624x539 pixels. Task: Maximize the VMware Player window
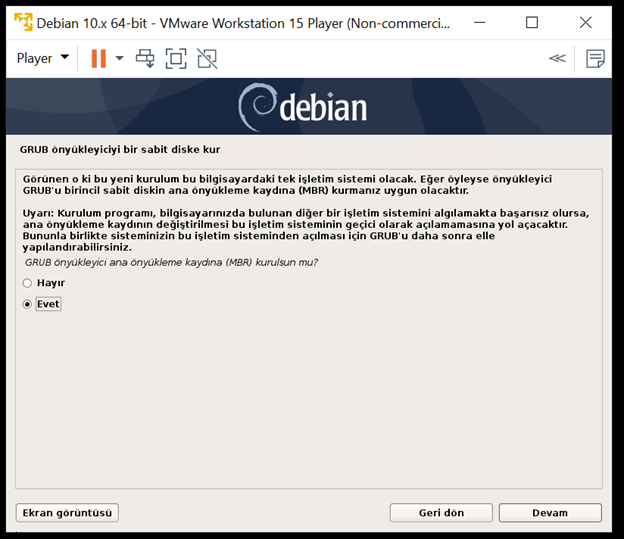pos(532,22)
